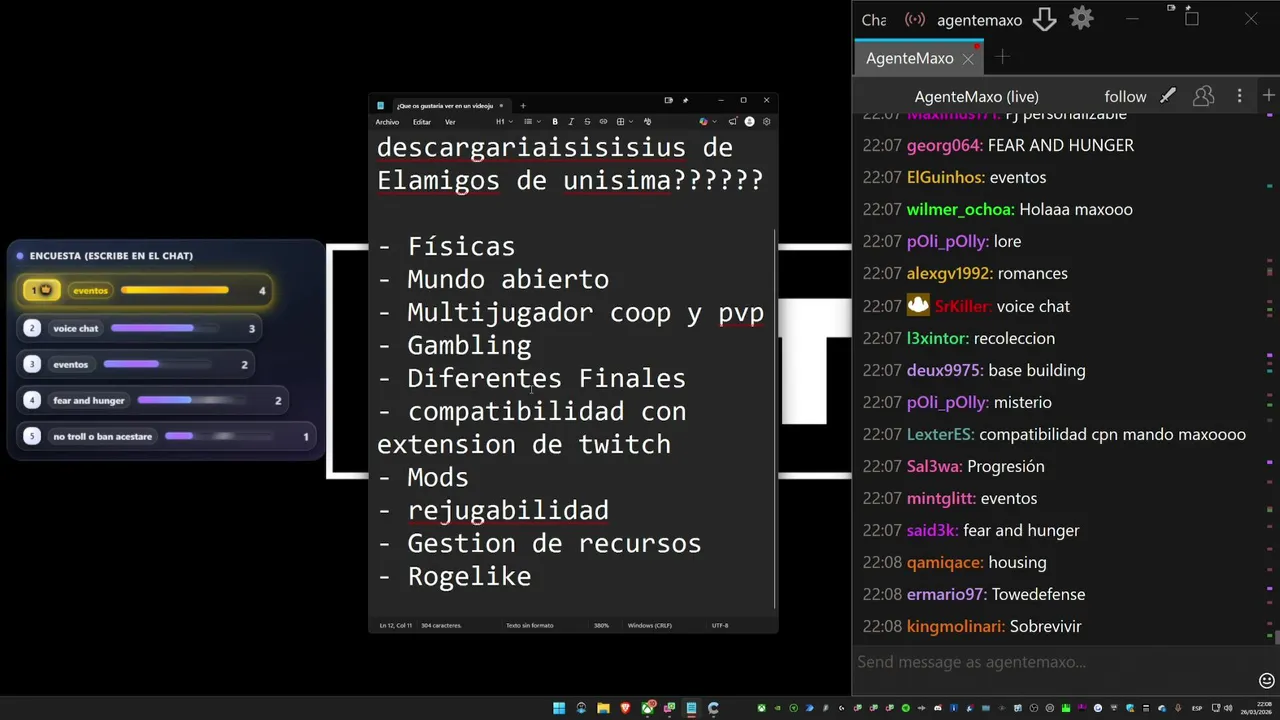The image size is (1280, 720).
Task: Open the Copilot dropdown in Notepad
Action: 708,122
